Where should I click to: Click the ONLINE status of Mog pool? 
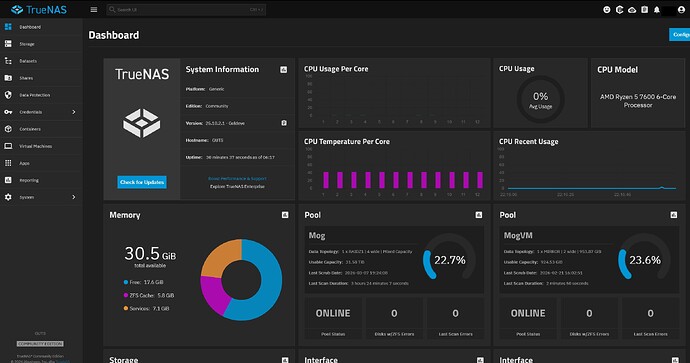click(x=333, y=313)
